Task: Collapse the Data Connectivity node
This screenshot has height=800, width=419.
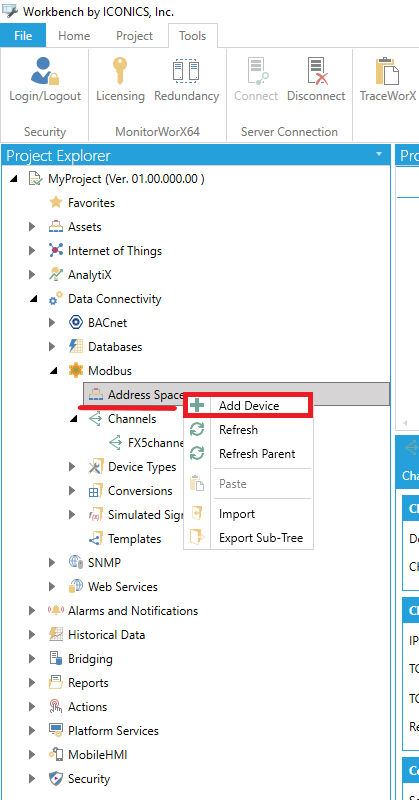Action: point(33,299)
